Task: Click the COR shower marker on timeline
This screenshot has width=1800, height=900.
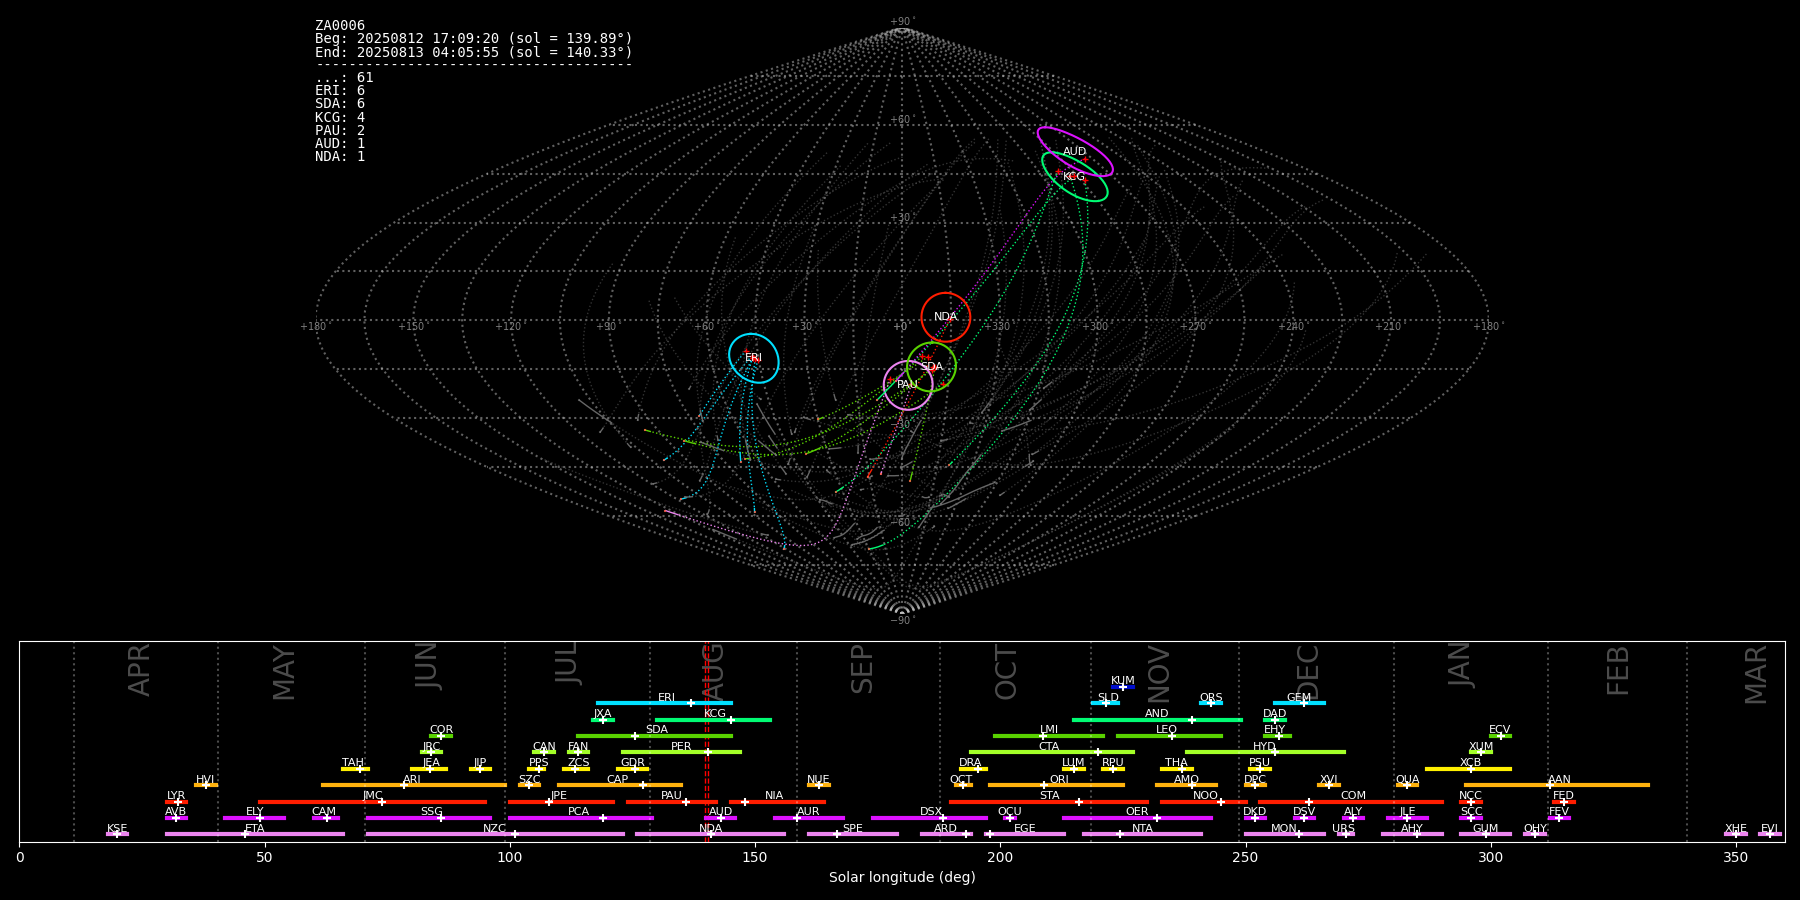Action: point(441,736)
